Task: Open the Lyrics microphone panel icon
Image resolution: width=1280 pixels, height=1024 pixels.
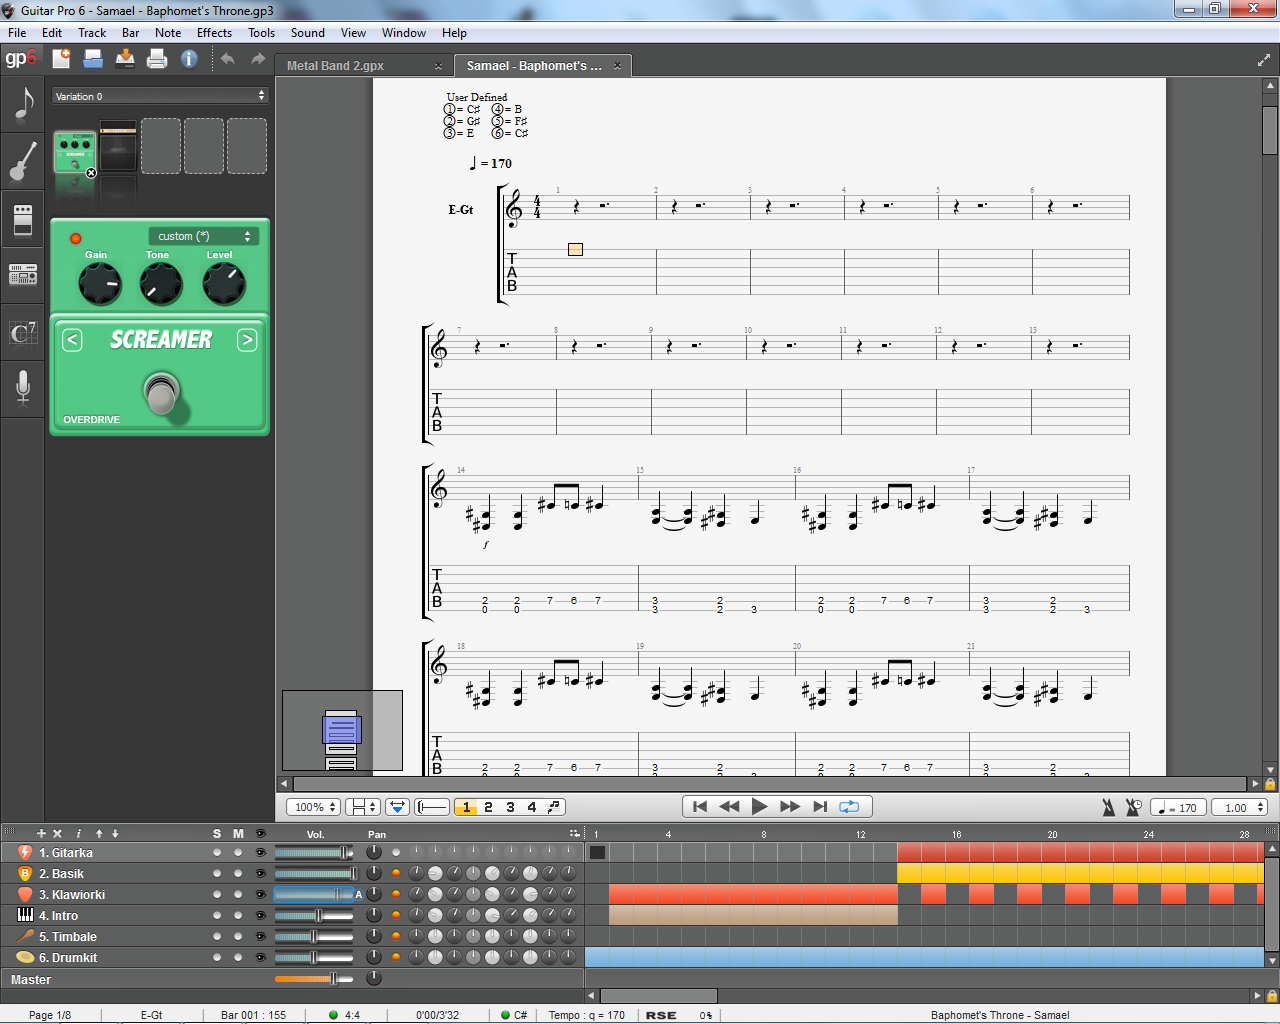Action: point(22,387)
